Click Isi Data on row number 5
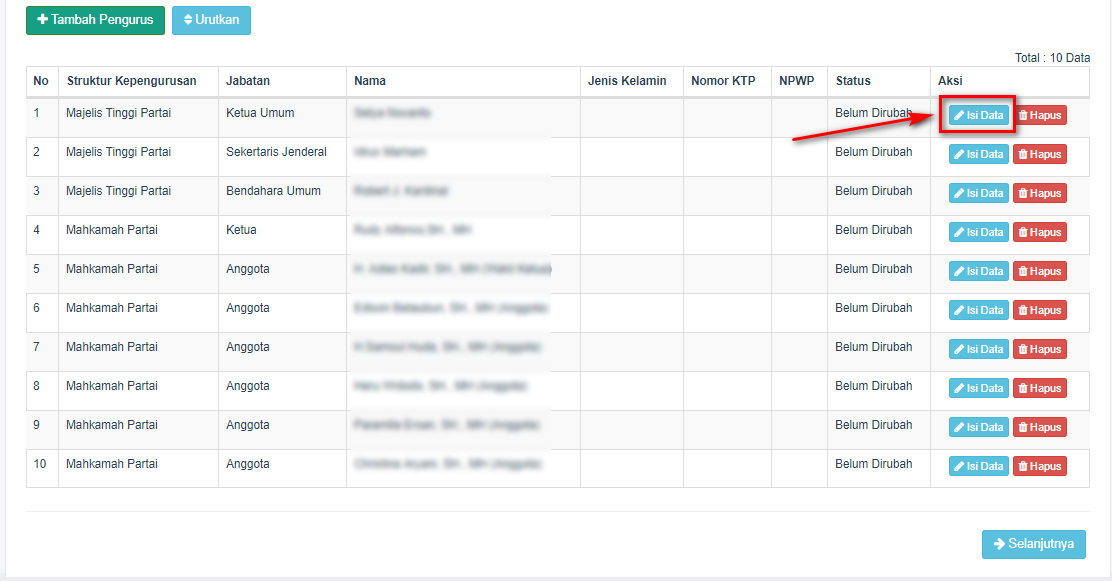 click(979, 271)
